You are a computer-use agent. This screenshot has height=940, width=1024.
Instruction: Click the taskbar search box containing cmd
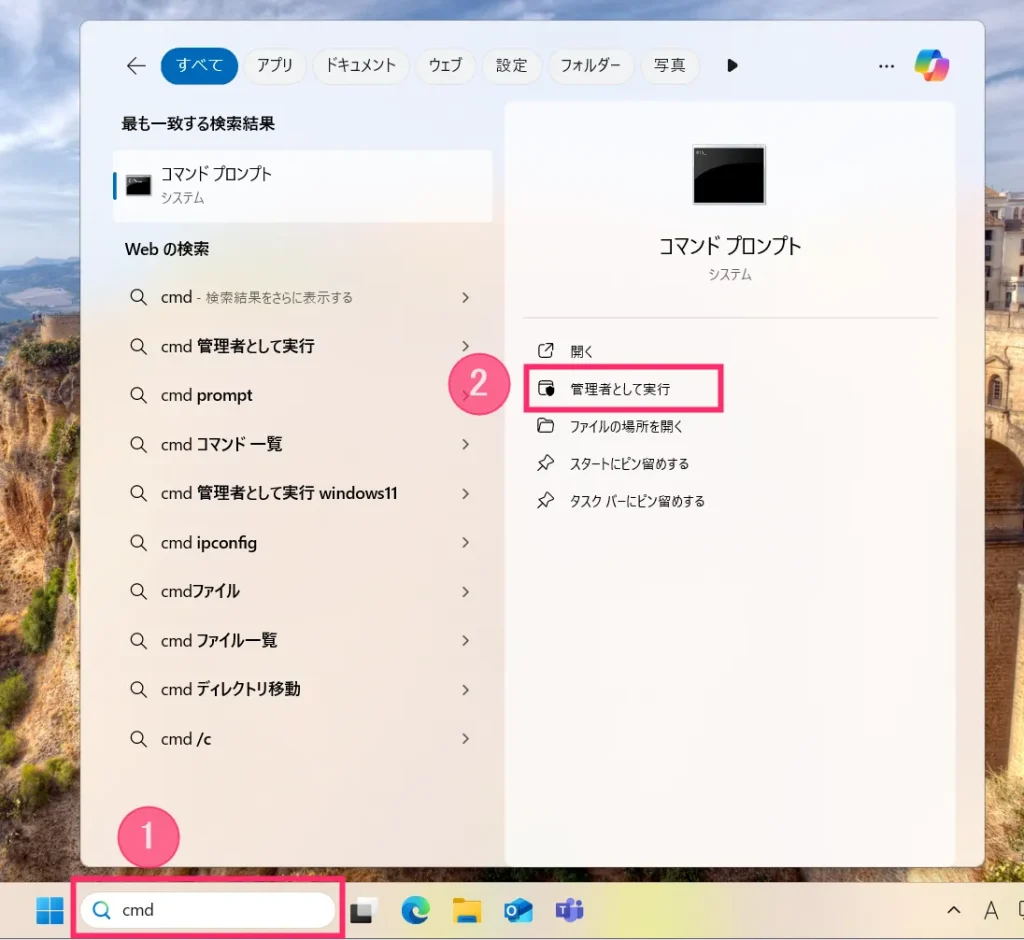point(208,910)
